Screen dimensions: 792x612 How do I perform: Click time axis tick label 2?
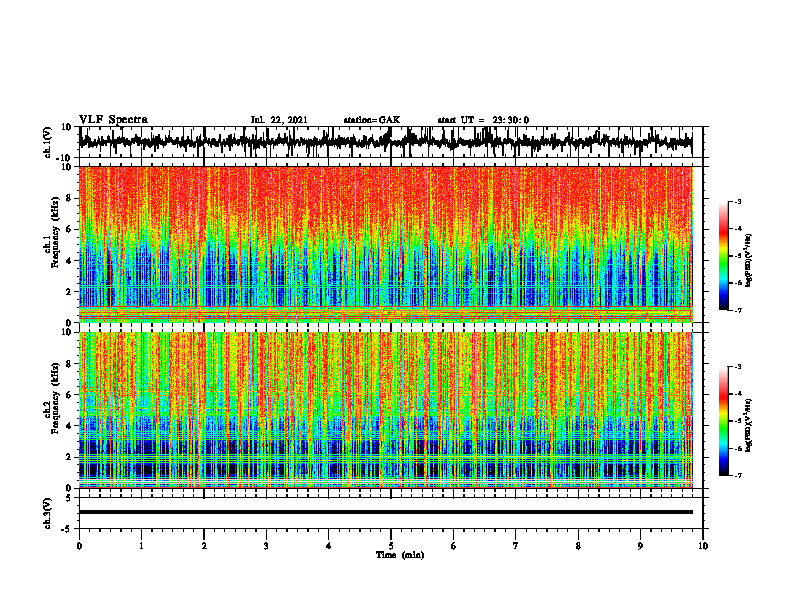point(204,546)
